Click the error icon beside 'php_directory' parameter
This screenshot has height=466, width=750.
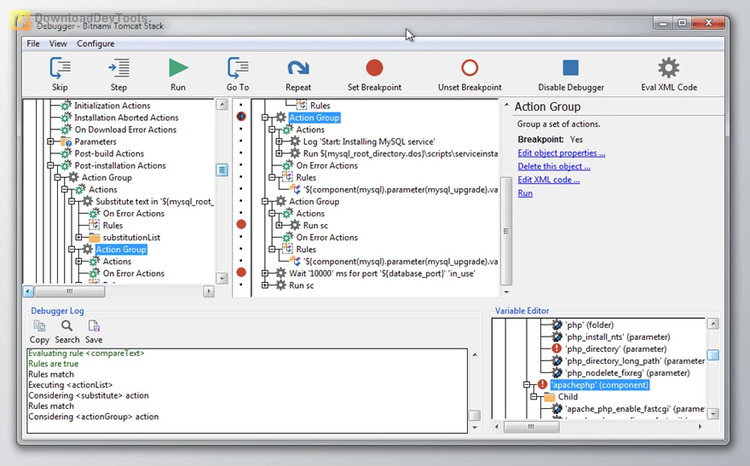tap(556, 349)
